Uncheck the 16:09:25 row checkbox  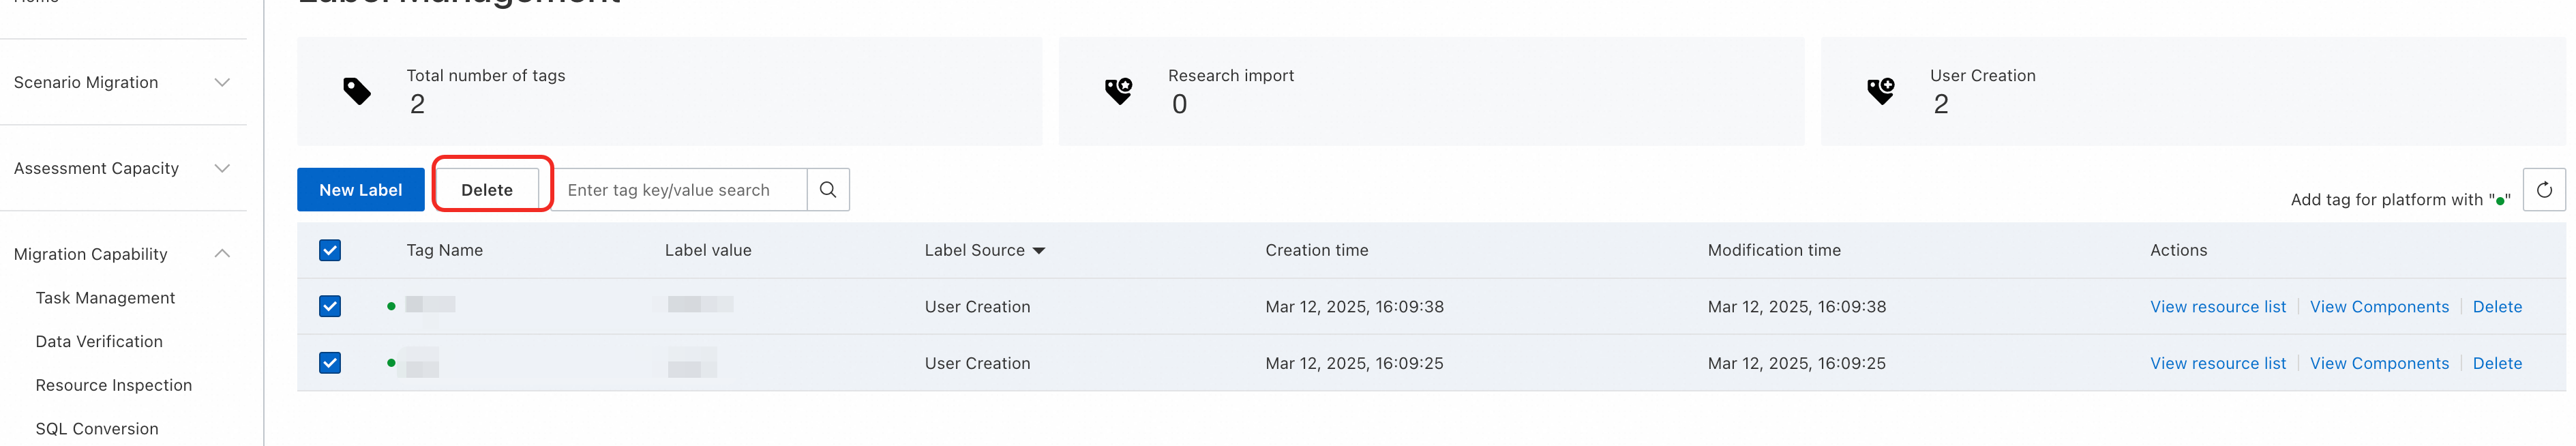coord(330,363)
